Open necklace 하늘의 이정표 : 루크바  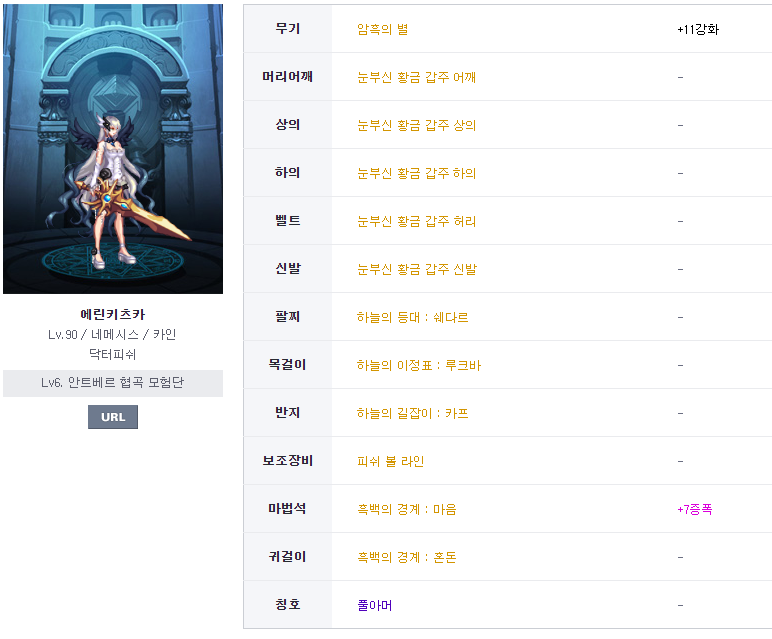[419, 365]
